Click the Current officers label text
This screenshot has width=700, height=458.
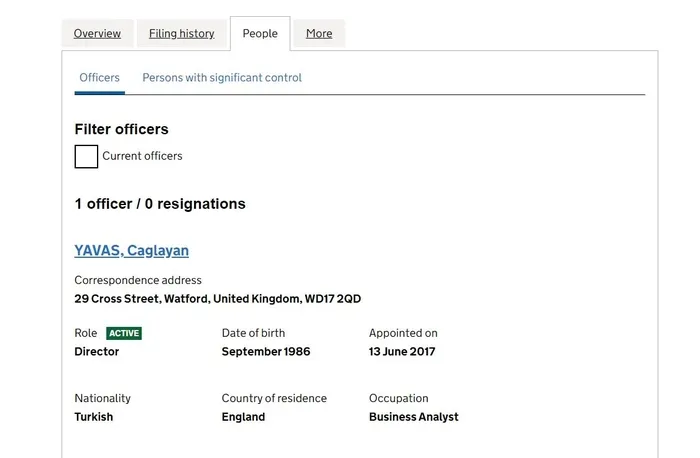(x=142, y=156)
